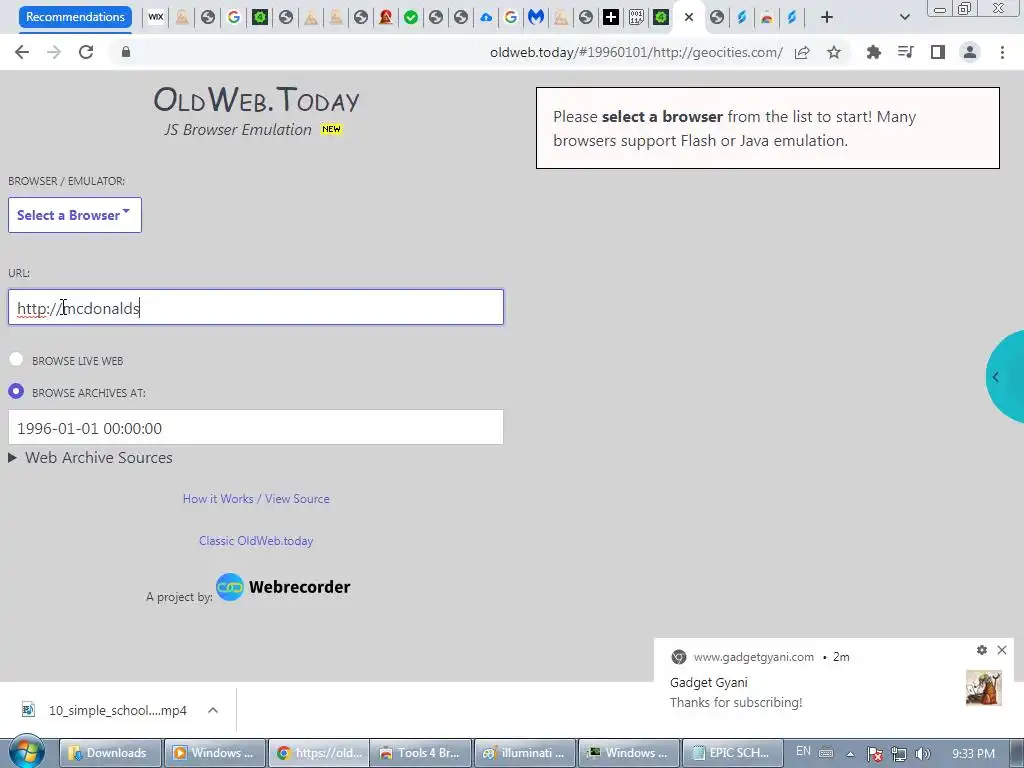This screenshot has width=1024, height=768.
Task: Switch to Chrome https://old... taskbar button
Action: tap(319, 753)
